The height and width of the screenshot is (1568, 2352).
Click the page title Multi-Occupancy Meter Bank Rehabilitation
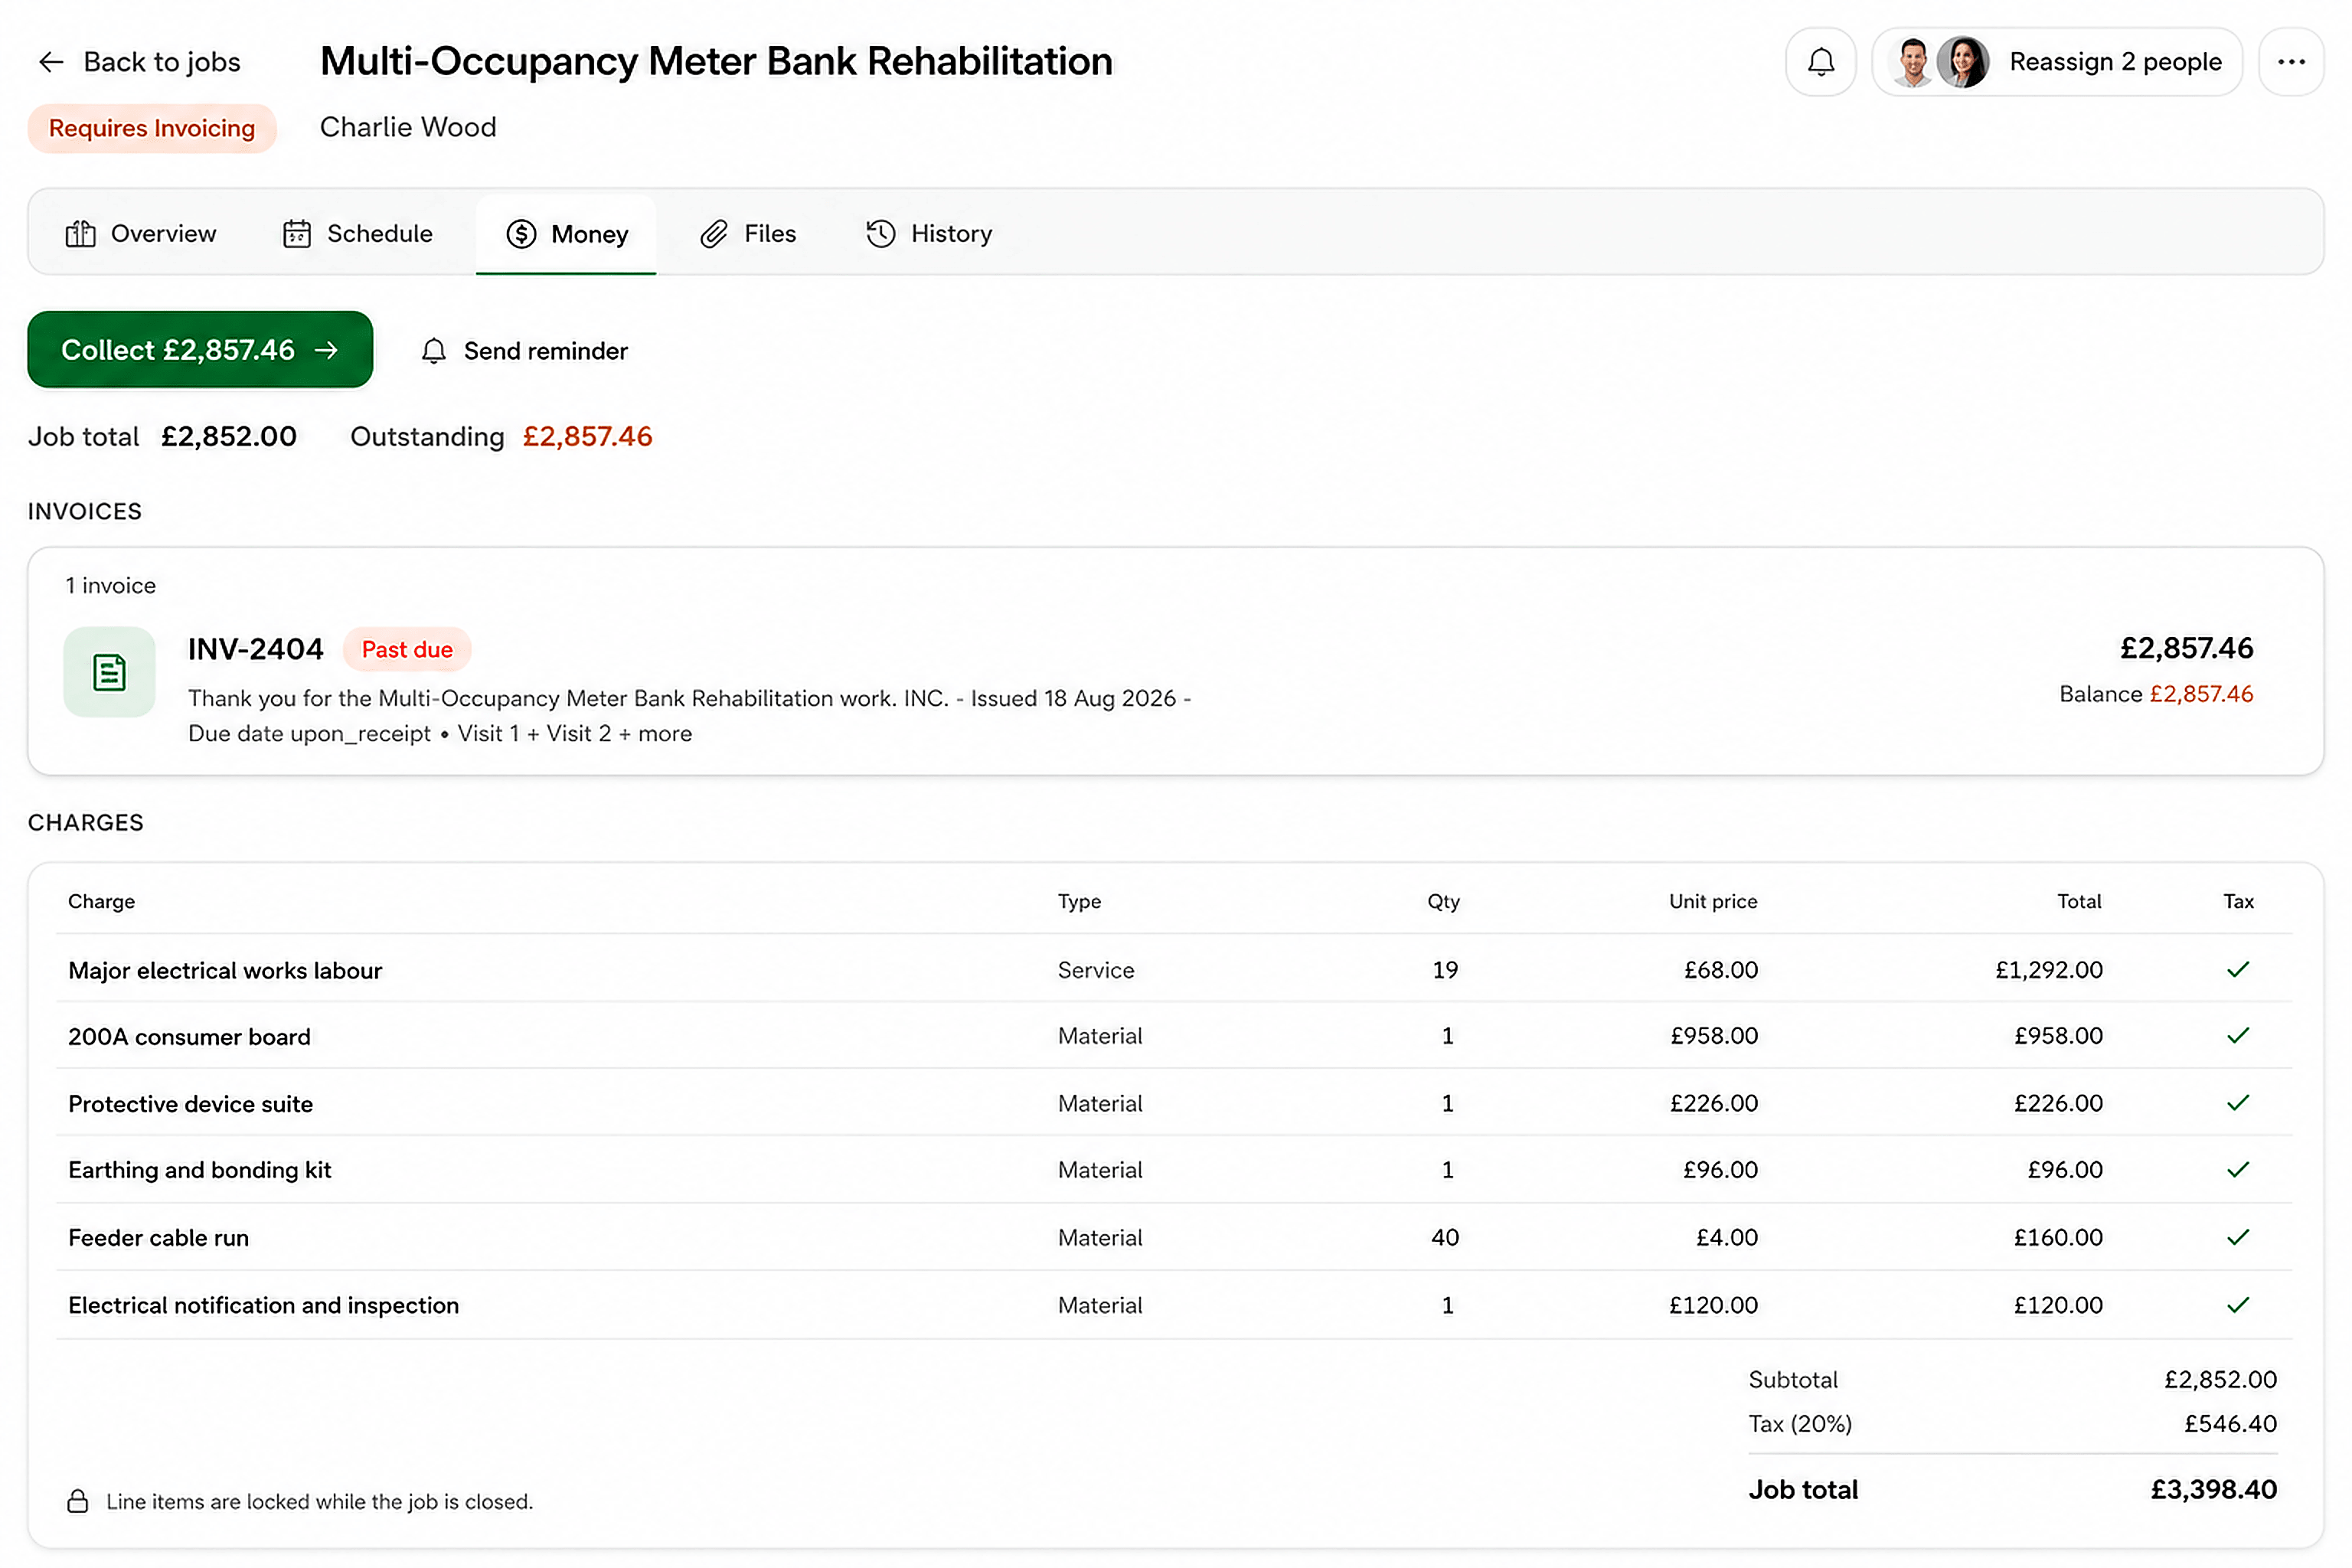tap(716, 62)
